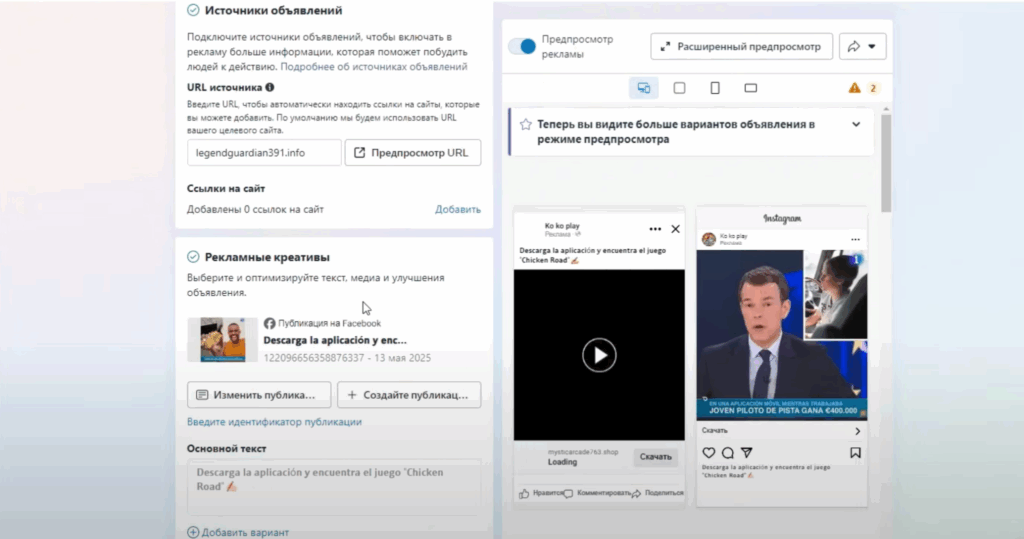Select the all-devices preview icon
Screen dimensions: 1024x539
644,88
